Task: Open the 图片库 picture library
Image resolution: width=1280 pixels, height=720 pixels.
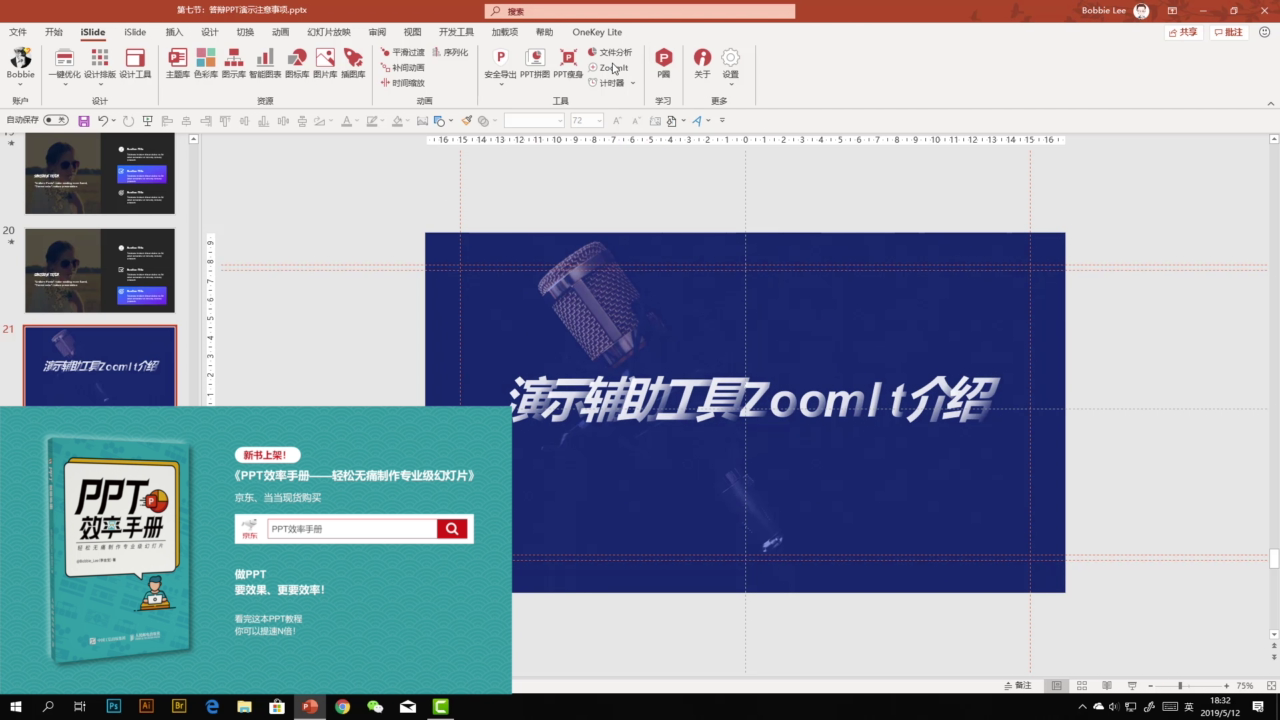Action: point(325,63)
